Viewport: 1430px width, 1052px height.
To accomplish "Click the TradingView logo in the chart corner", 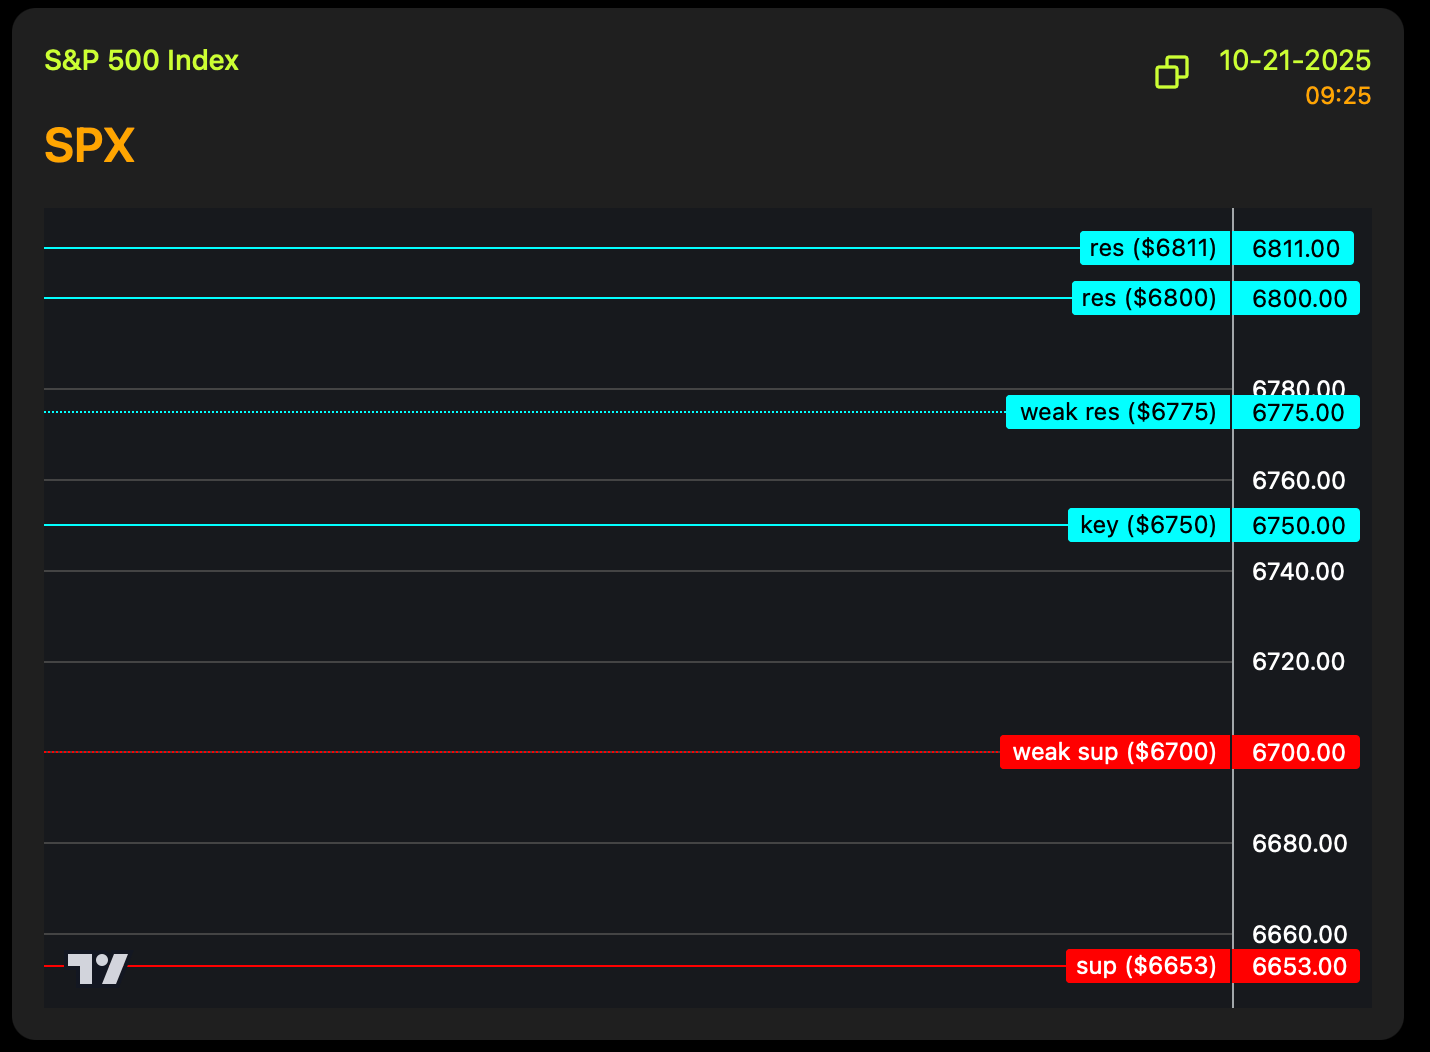I will tap(97, 968).
